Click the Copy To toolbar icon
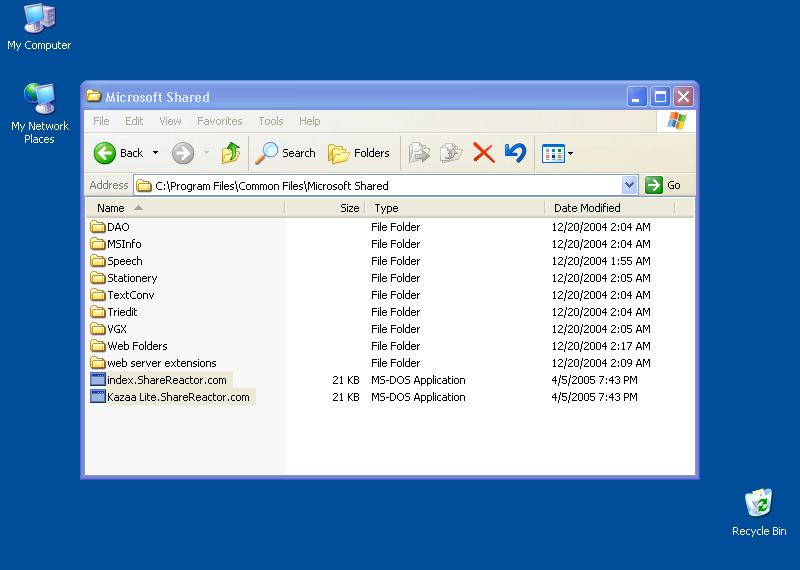This screenshot has height=570, width=800. pos(451,153)
